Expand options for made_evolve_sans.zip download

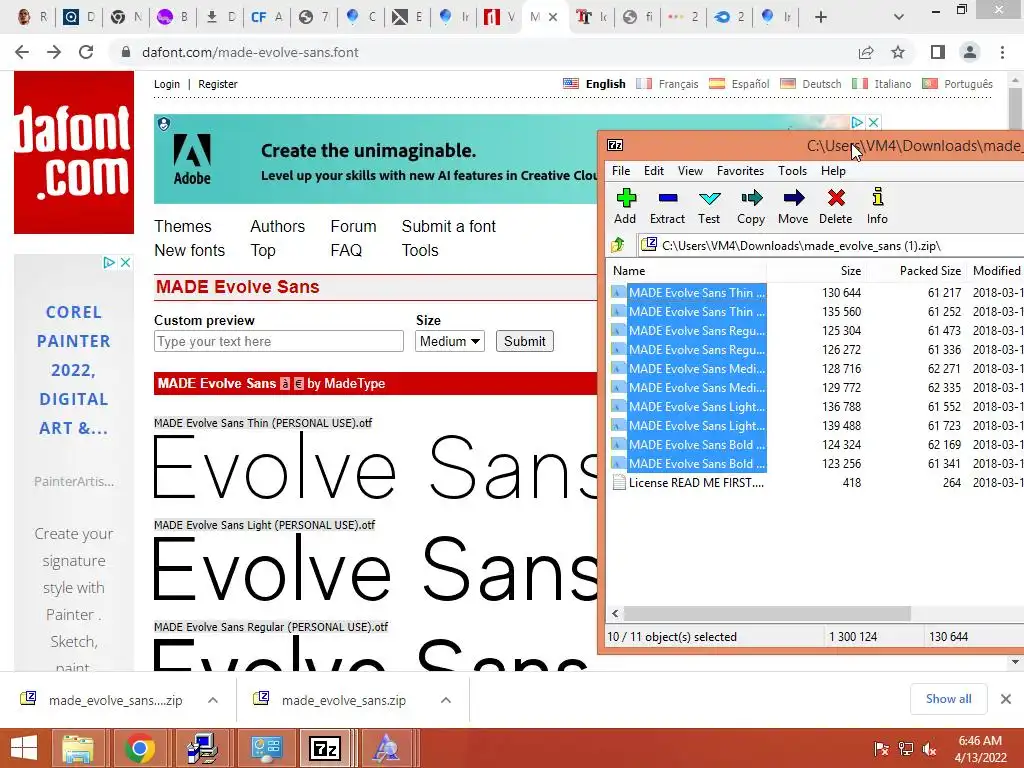(446, 700)
